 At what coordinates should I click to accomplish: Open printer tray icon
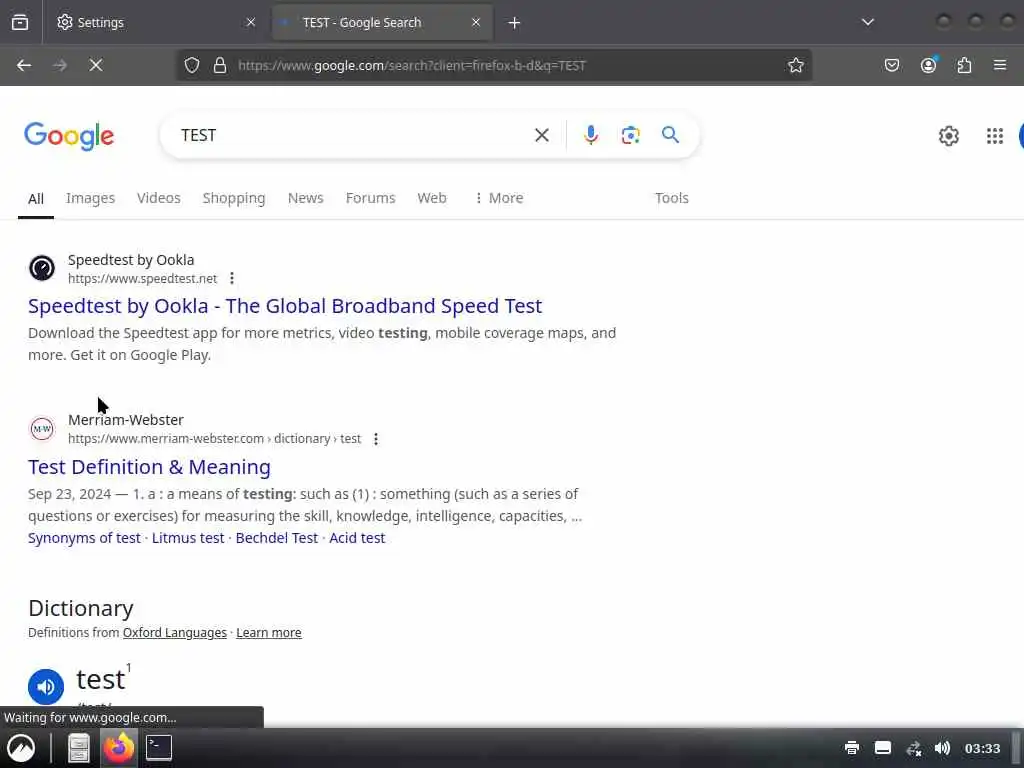(x=852, y=748)
